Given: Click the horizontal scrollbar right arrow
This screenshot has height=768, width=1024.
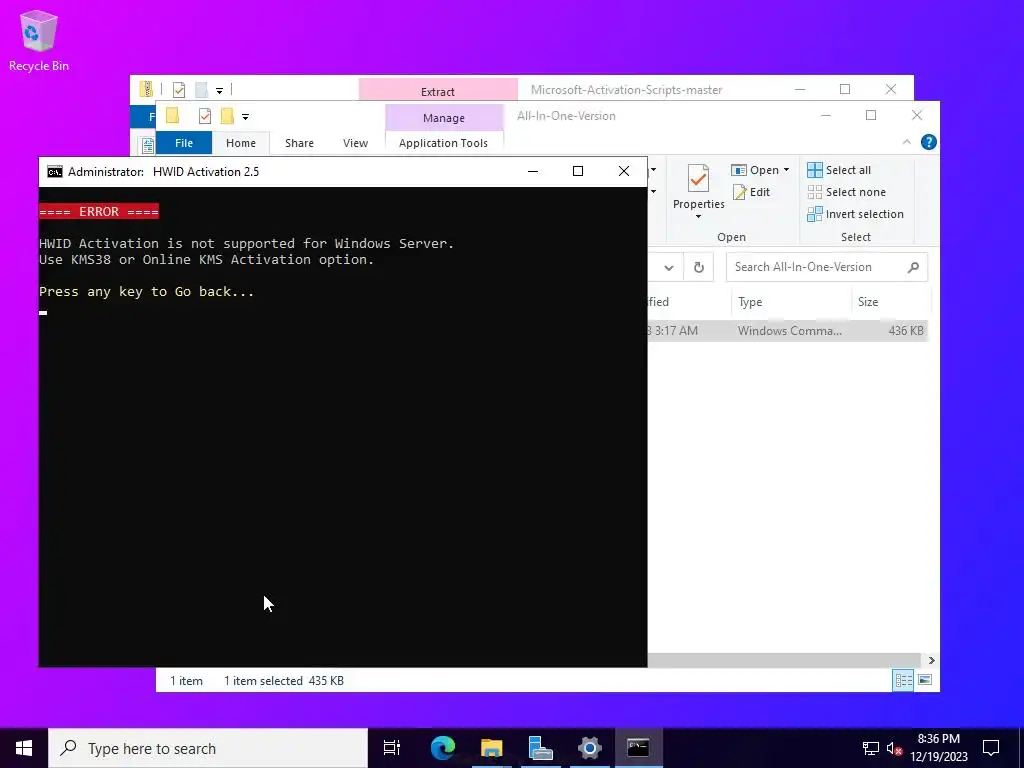Looking at the screenshot, I should pyautogui.click(x=931, y=660).
